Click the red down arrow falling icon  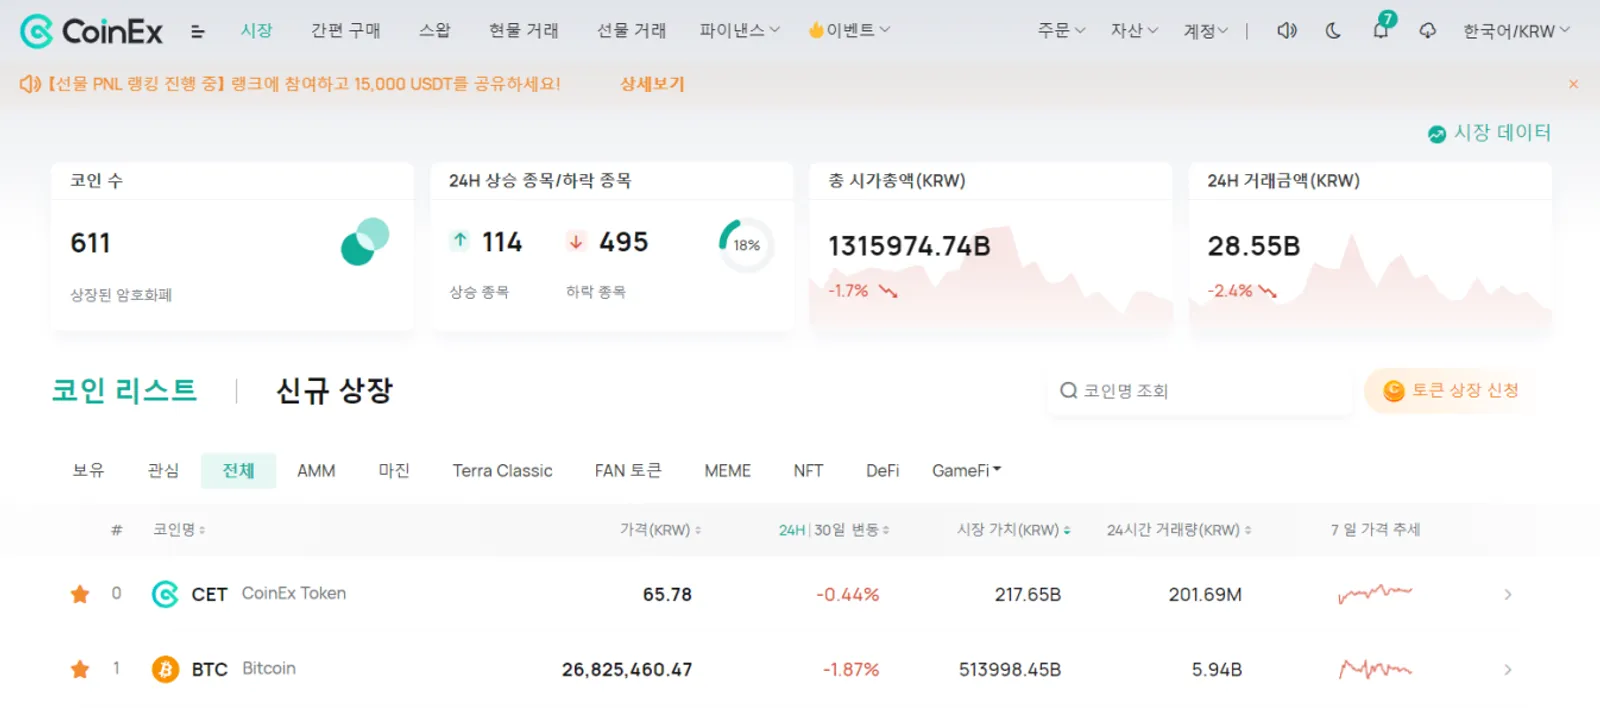tap(576, 241)
